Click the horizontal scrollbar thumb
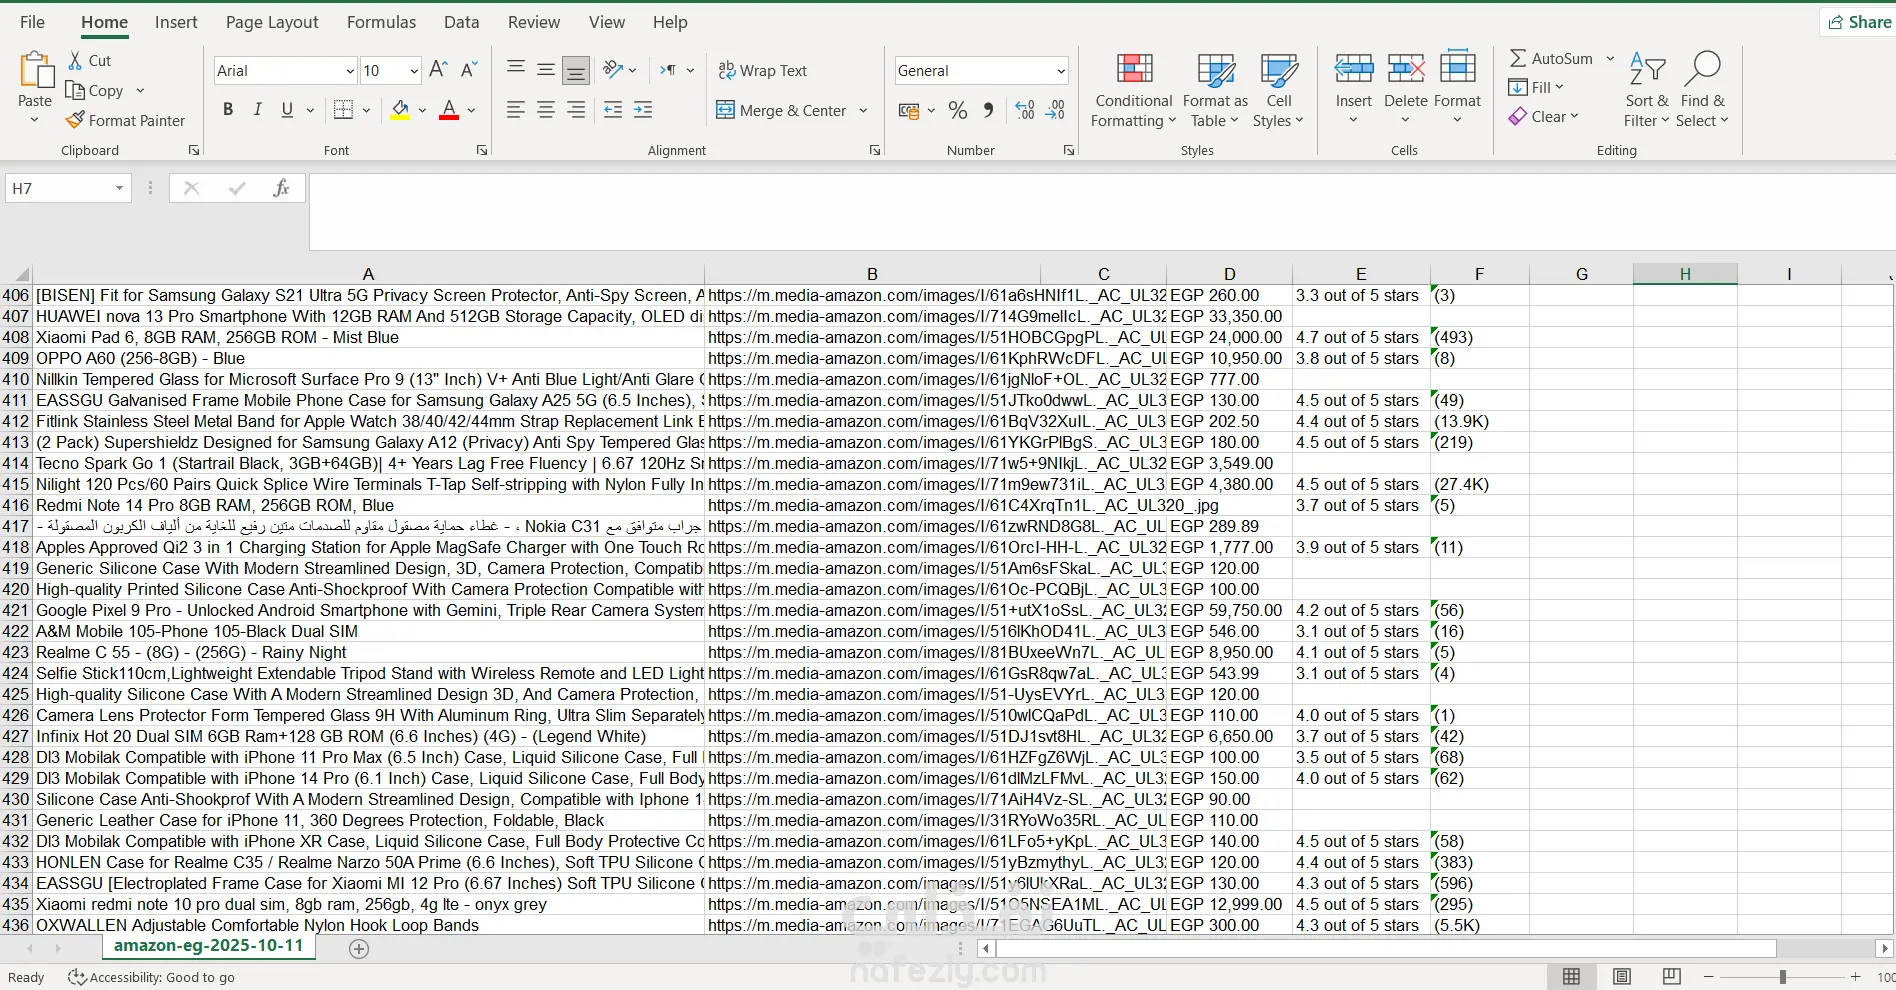1896x990 pixels. [x=1385, y=948]
